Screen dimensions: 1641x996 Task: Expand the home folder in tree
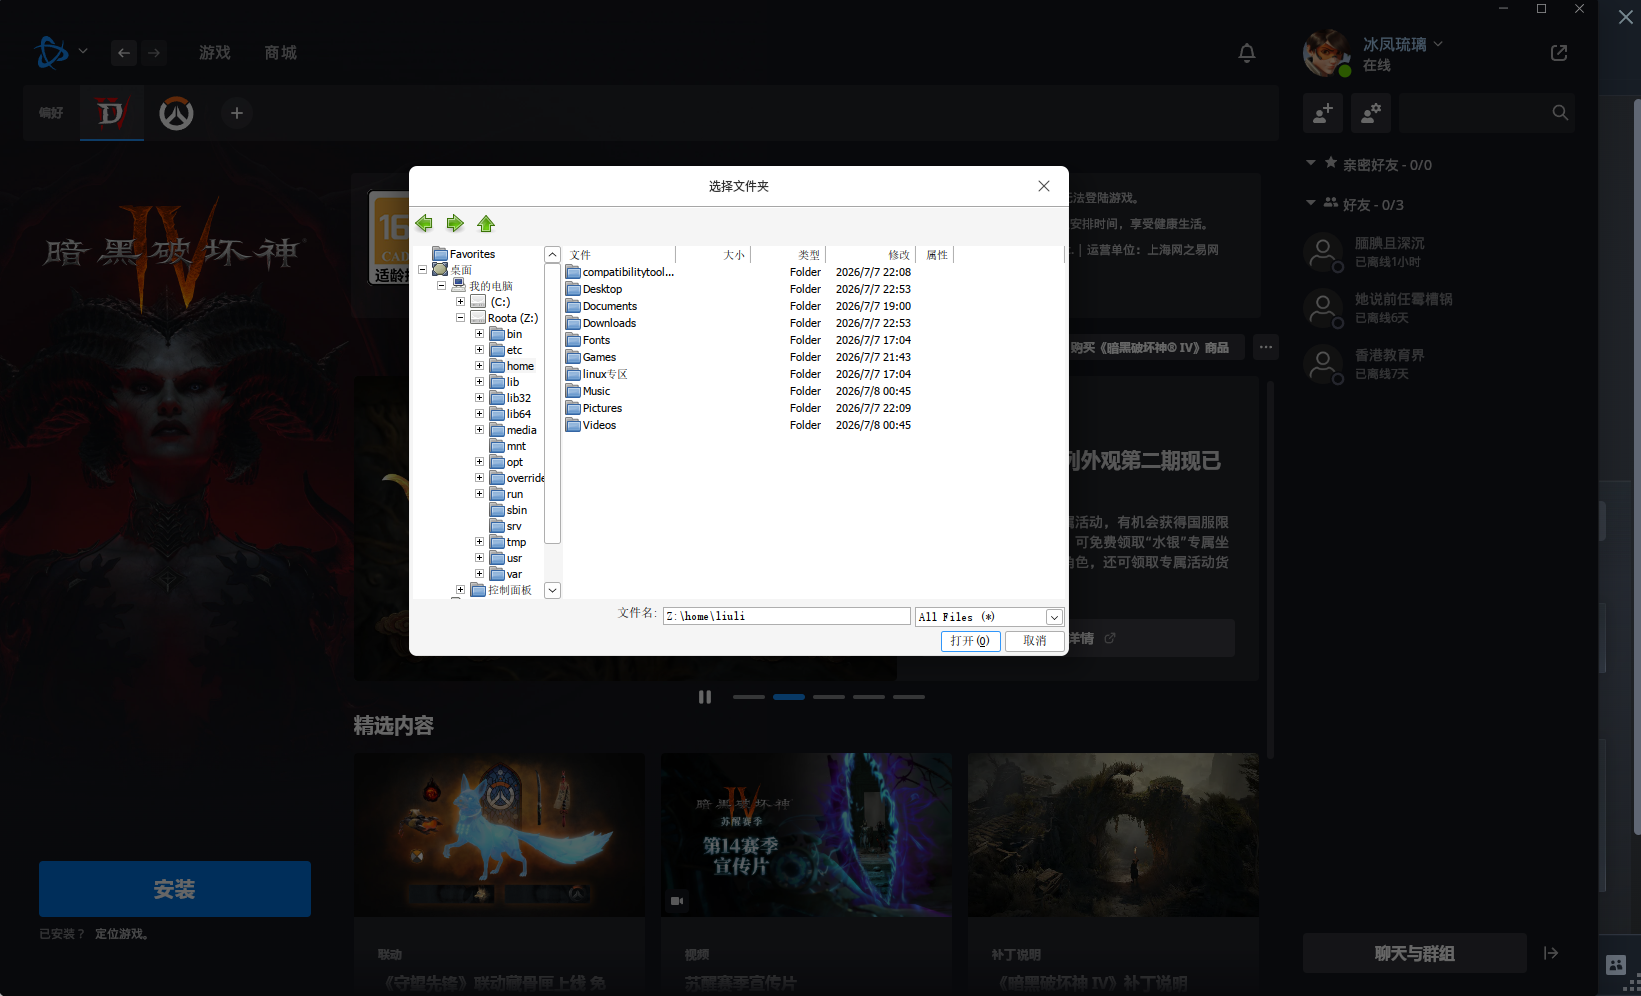click(479, 366)
